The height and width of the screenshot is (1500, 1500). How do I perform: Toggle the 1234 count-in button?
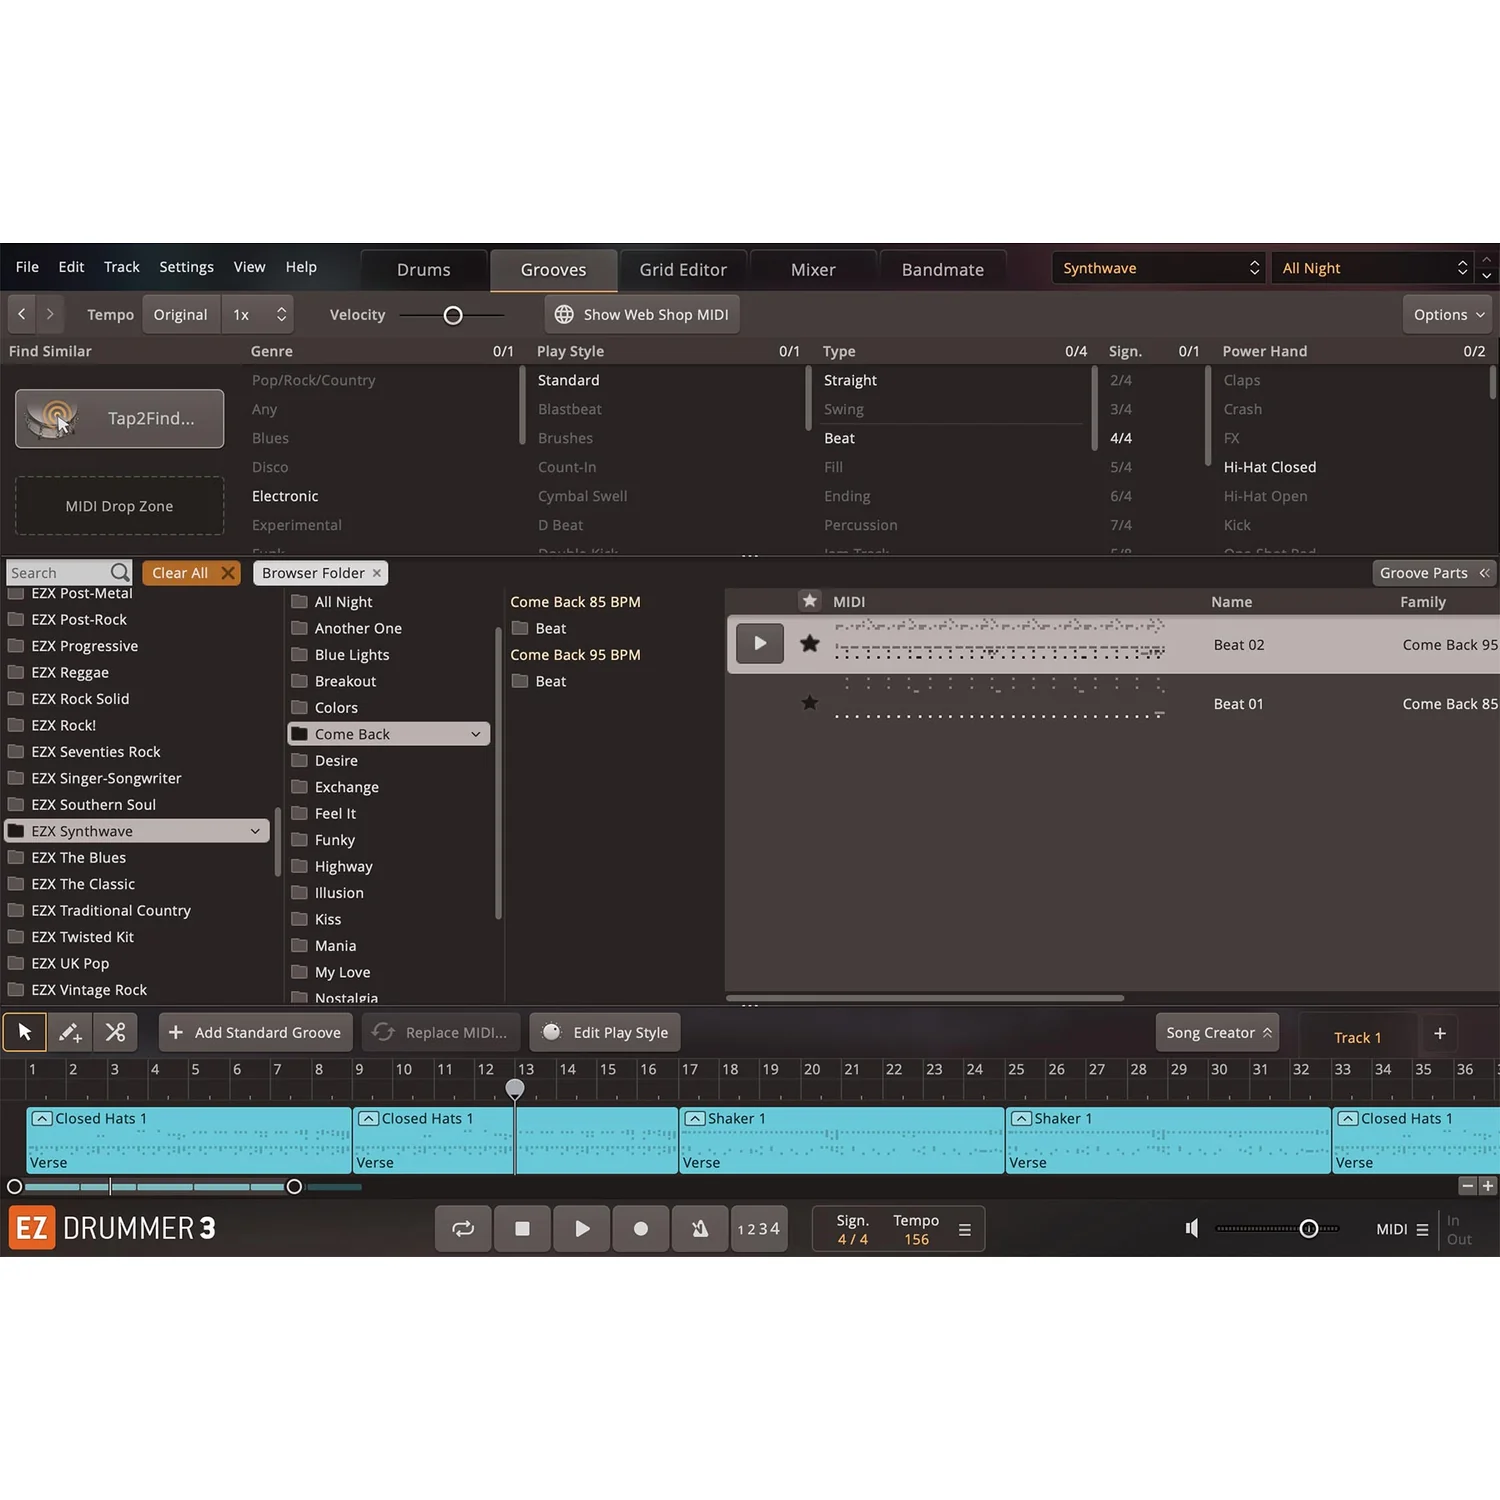point(759,1229)
